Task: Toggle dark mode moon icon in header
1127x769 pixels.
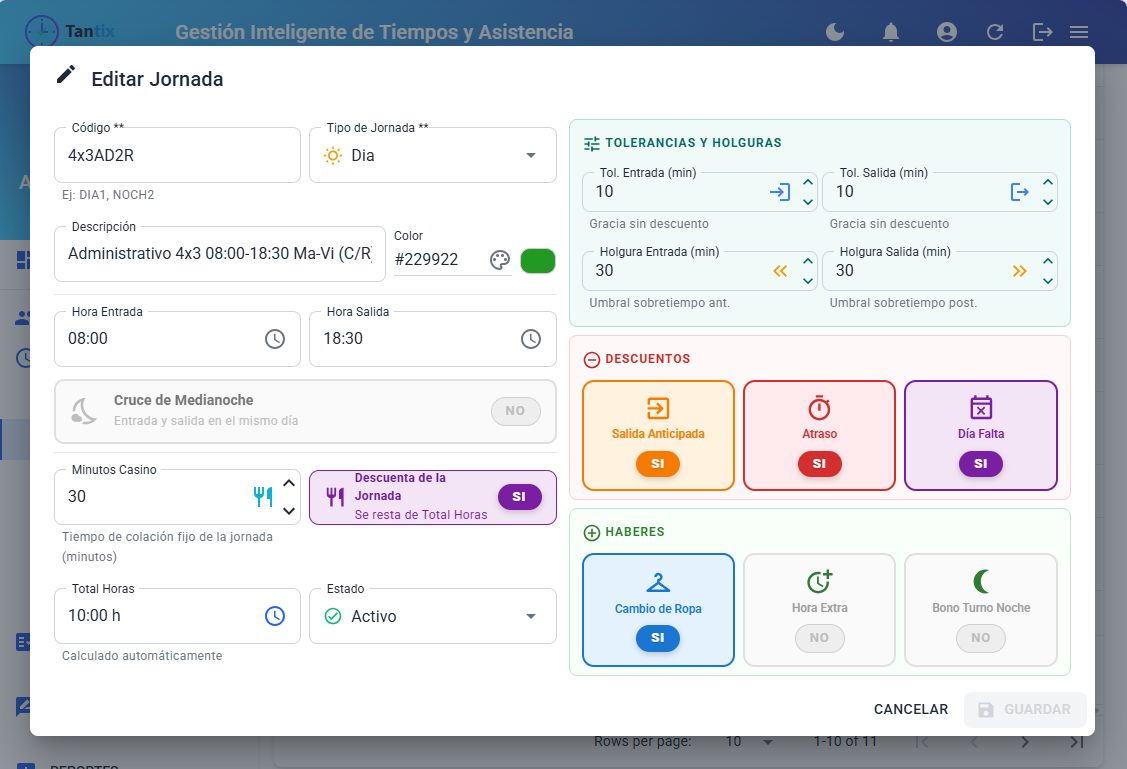Action: pyautogui.click(x=834, y=32)
